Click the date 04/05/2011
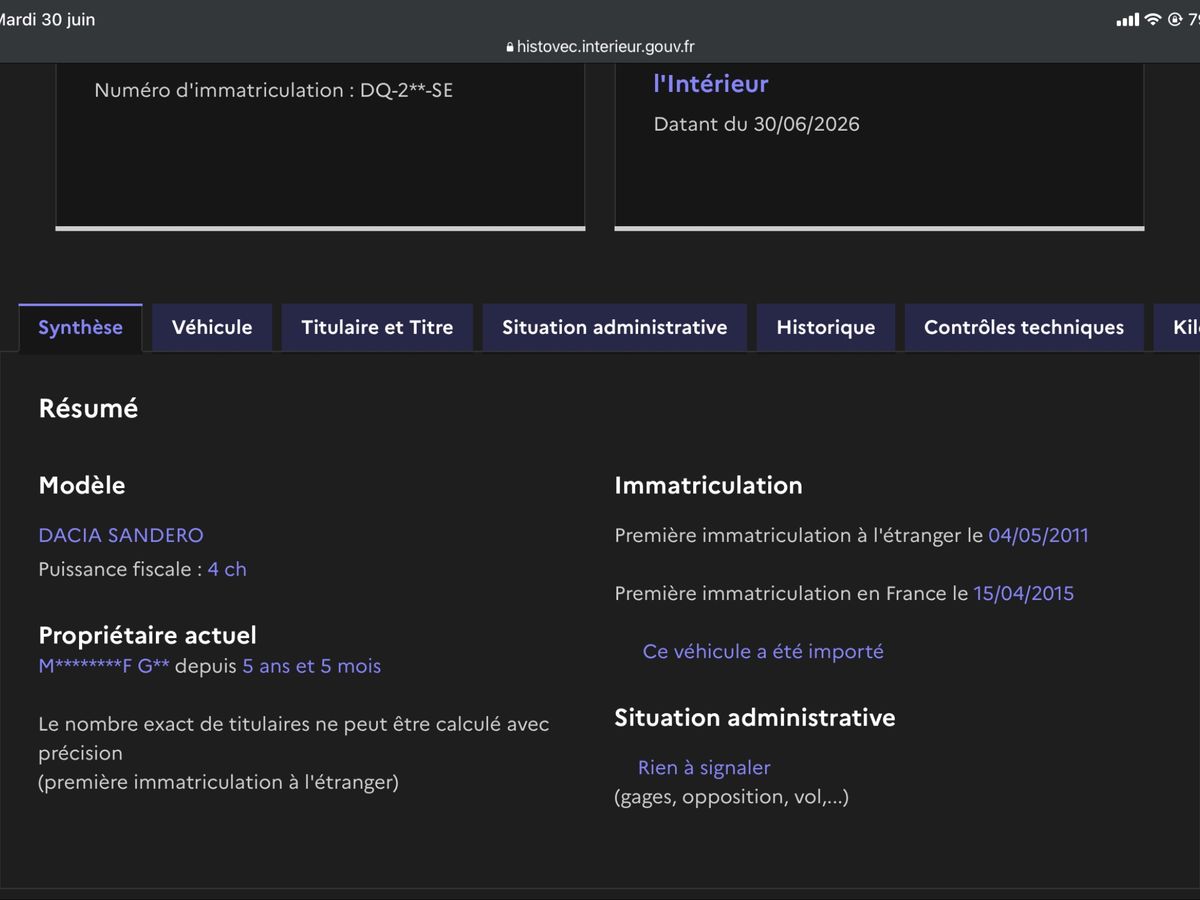This screenshot has height=900, width=1200. click(1038, 535)
